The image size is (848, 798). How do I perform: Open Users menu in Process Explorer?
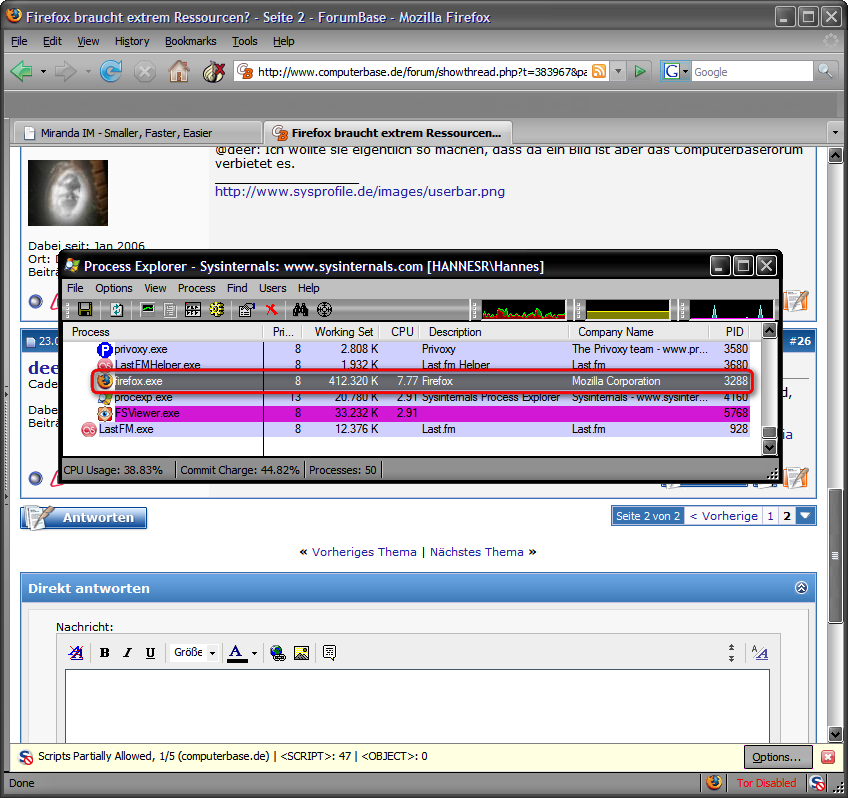(273, 288)
